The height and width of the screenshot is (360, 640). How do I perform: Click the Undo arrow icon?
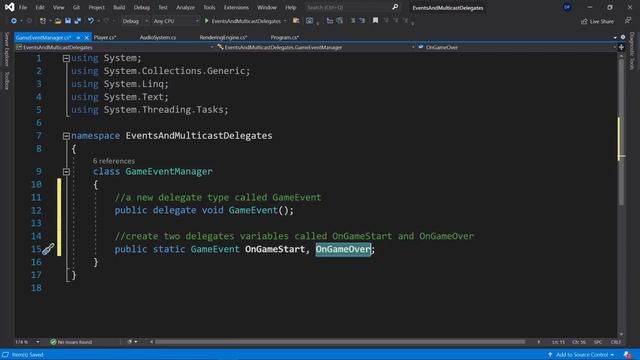91,21
